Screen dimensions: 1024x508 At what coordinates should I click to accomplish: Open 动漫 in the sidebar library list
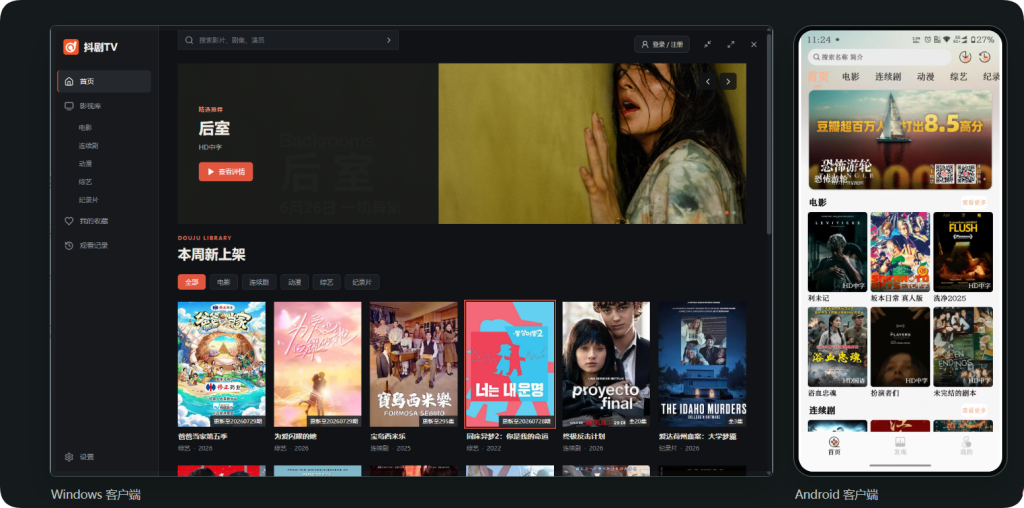pos(86,164)
